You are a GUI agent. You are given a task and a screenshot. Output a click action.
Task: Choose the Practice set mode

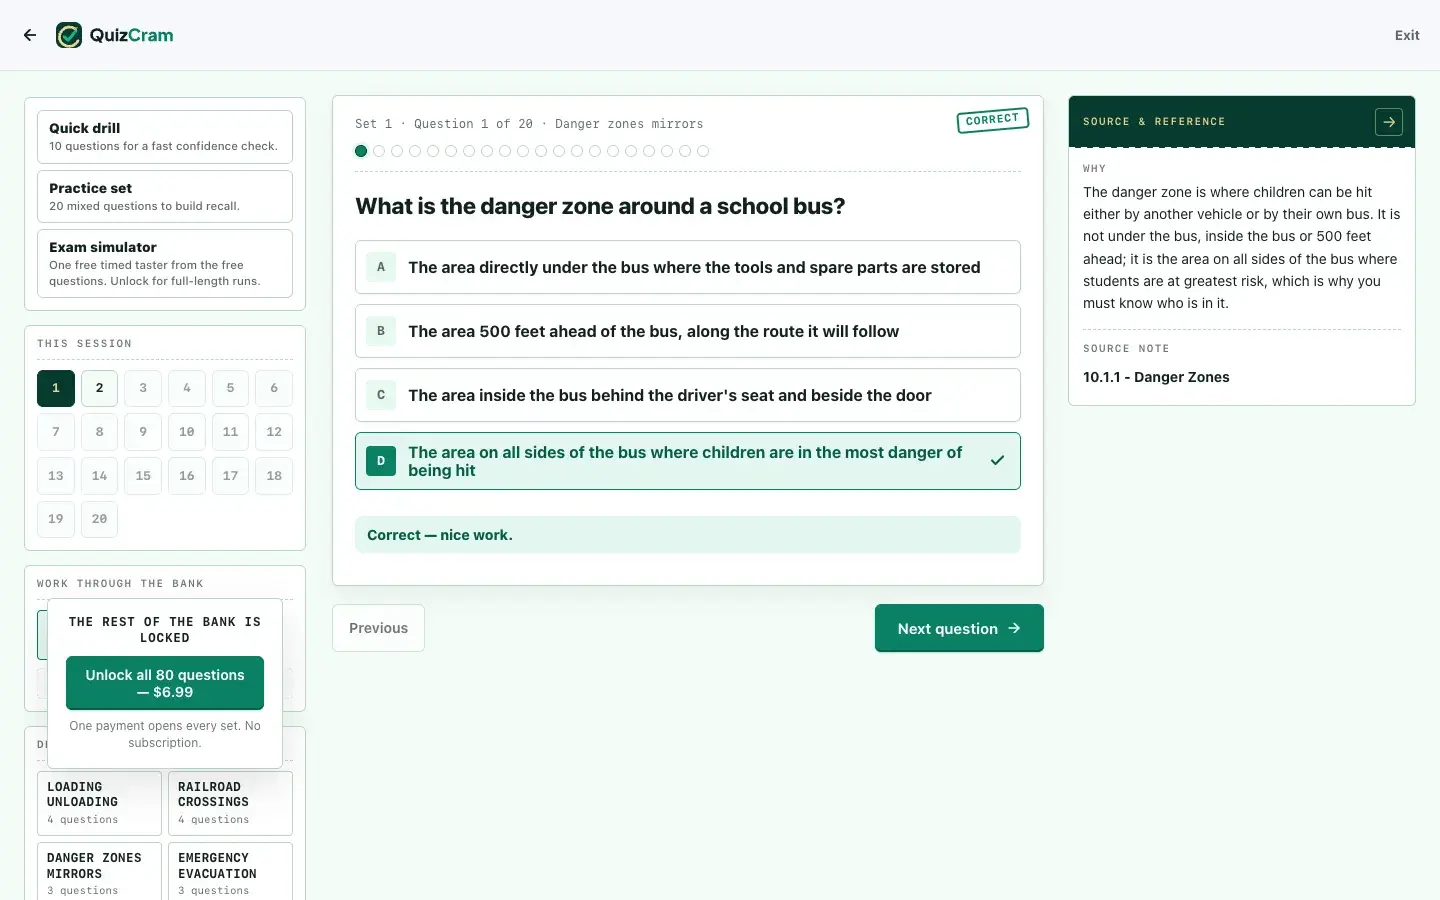click(165, 196)
